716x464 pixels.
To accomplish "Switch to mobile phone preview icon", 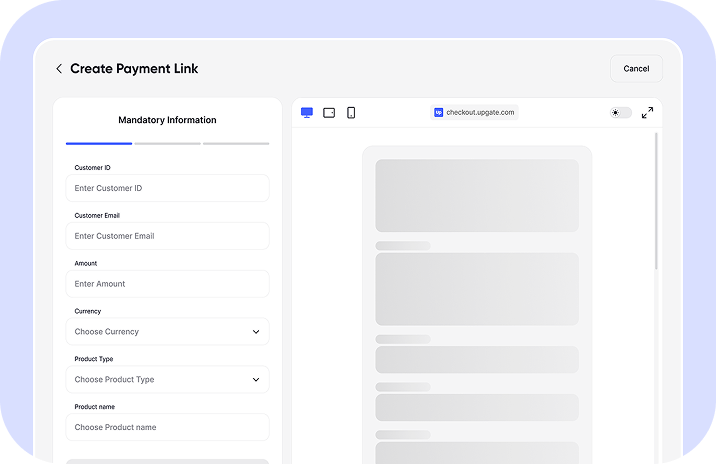I will point(351,113).
